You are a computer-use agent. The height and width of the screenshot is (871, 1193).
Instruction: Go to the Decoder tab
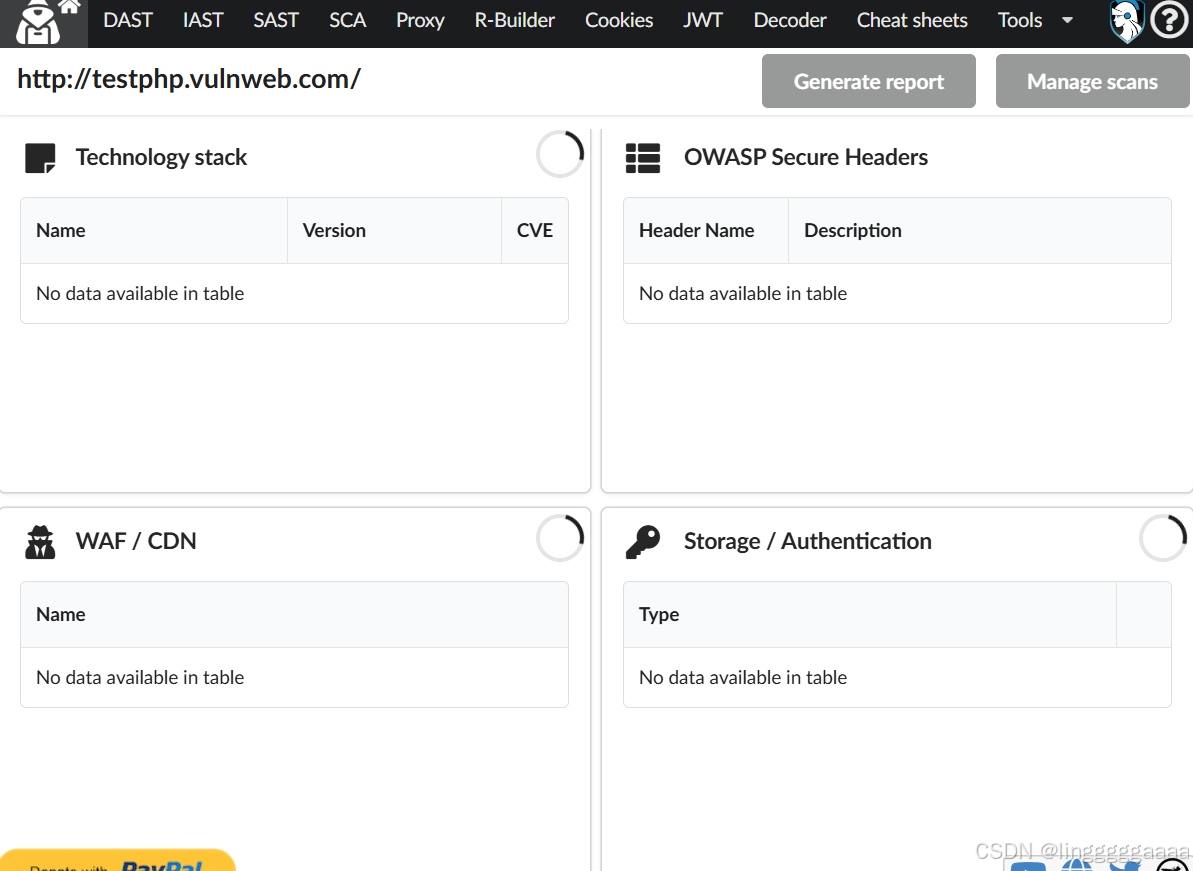point(790,21)
